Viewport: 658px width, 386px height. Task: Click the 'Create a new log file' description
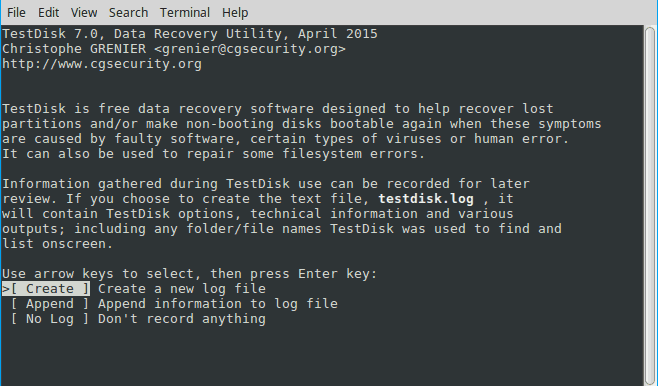coord(182,289)
